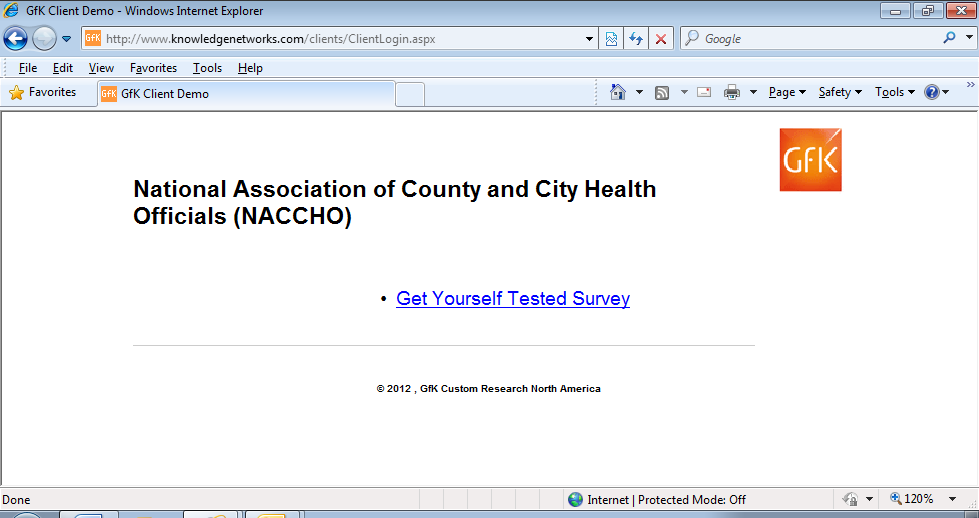Expand the address bar history dropdown
The image size is (979, 518).
click(589, 39)
